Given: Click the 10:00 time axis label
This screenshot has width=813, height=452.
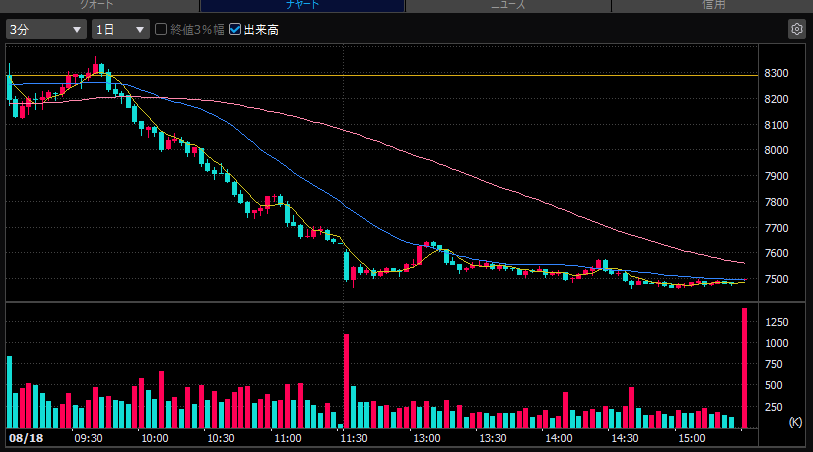Looking at the screenshot, I should click(155, 438).
